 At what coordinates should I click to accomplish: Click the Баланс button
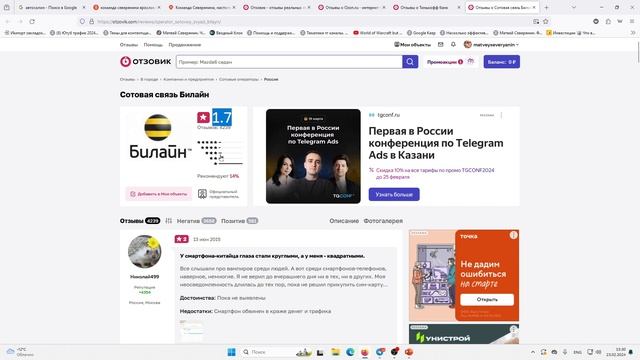coord(502,62)
